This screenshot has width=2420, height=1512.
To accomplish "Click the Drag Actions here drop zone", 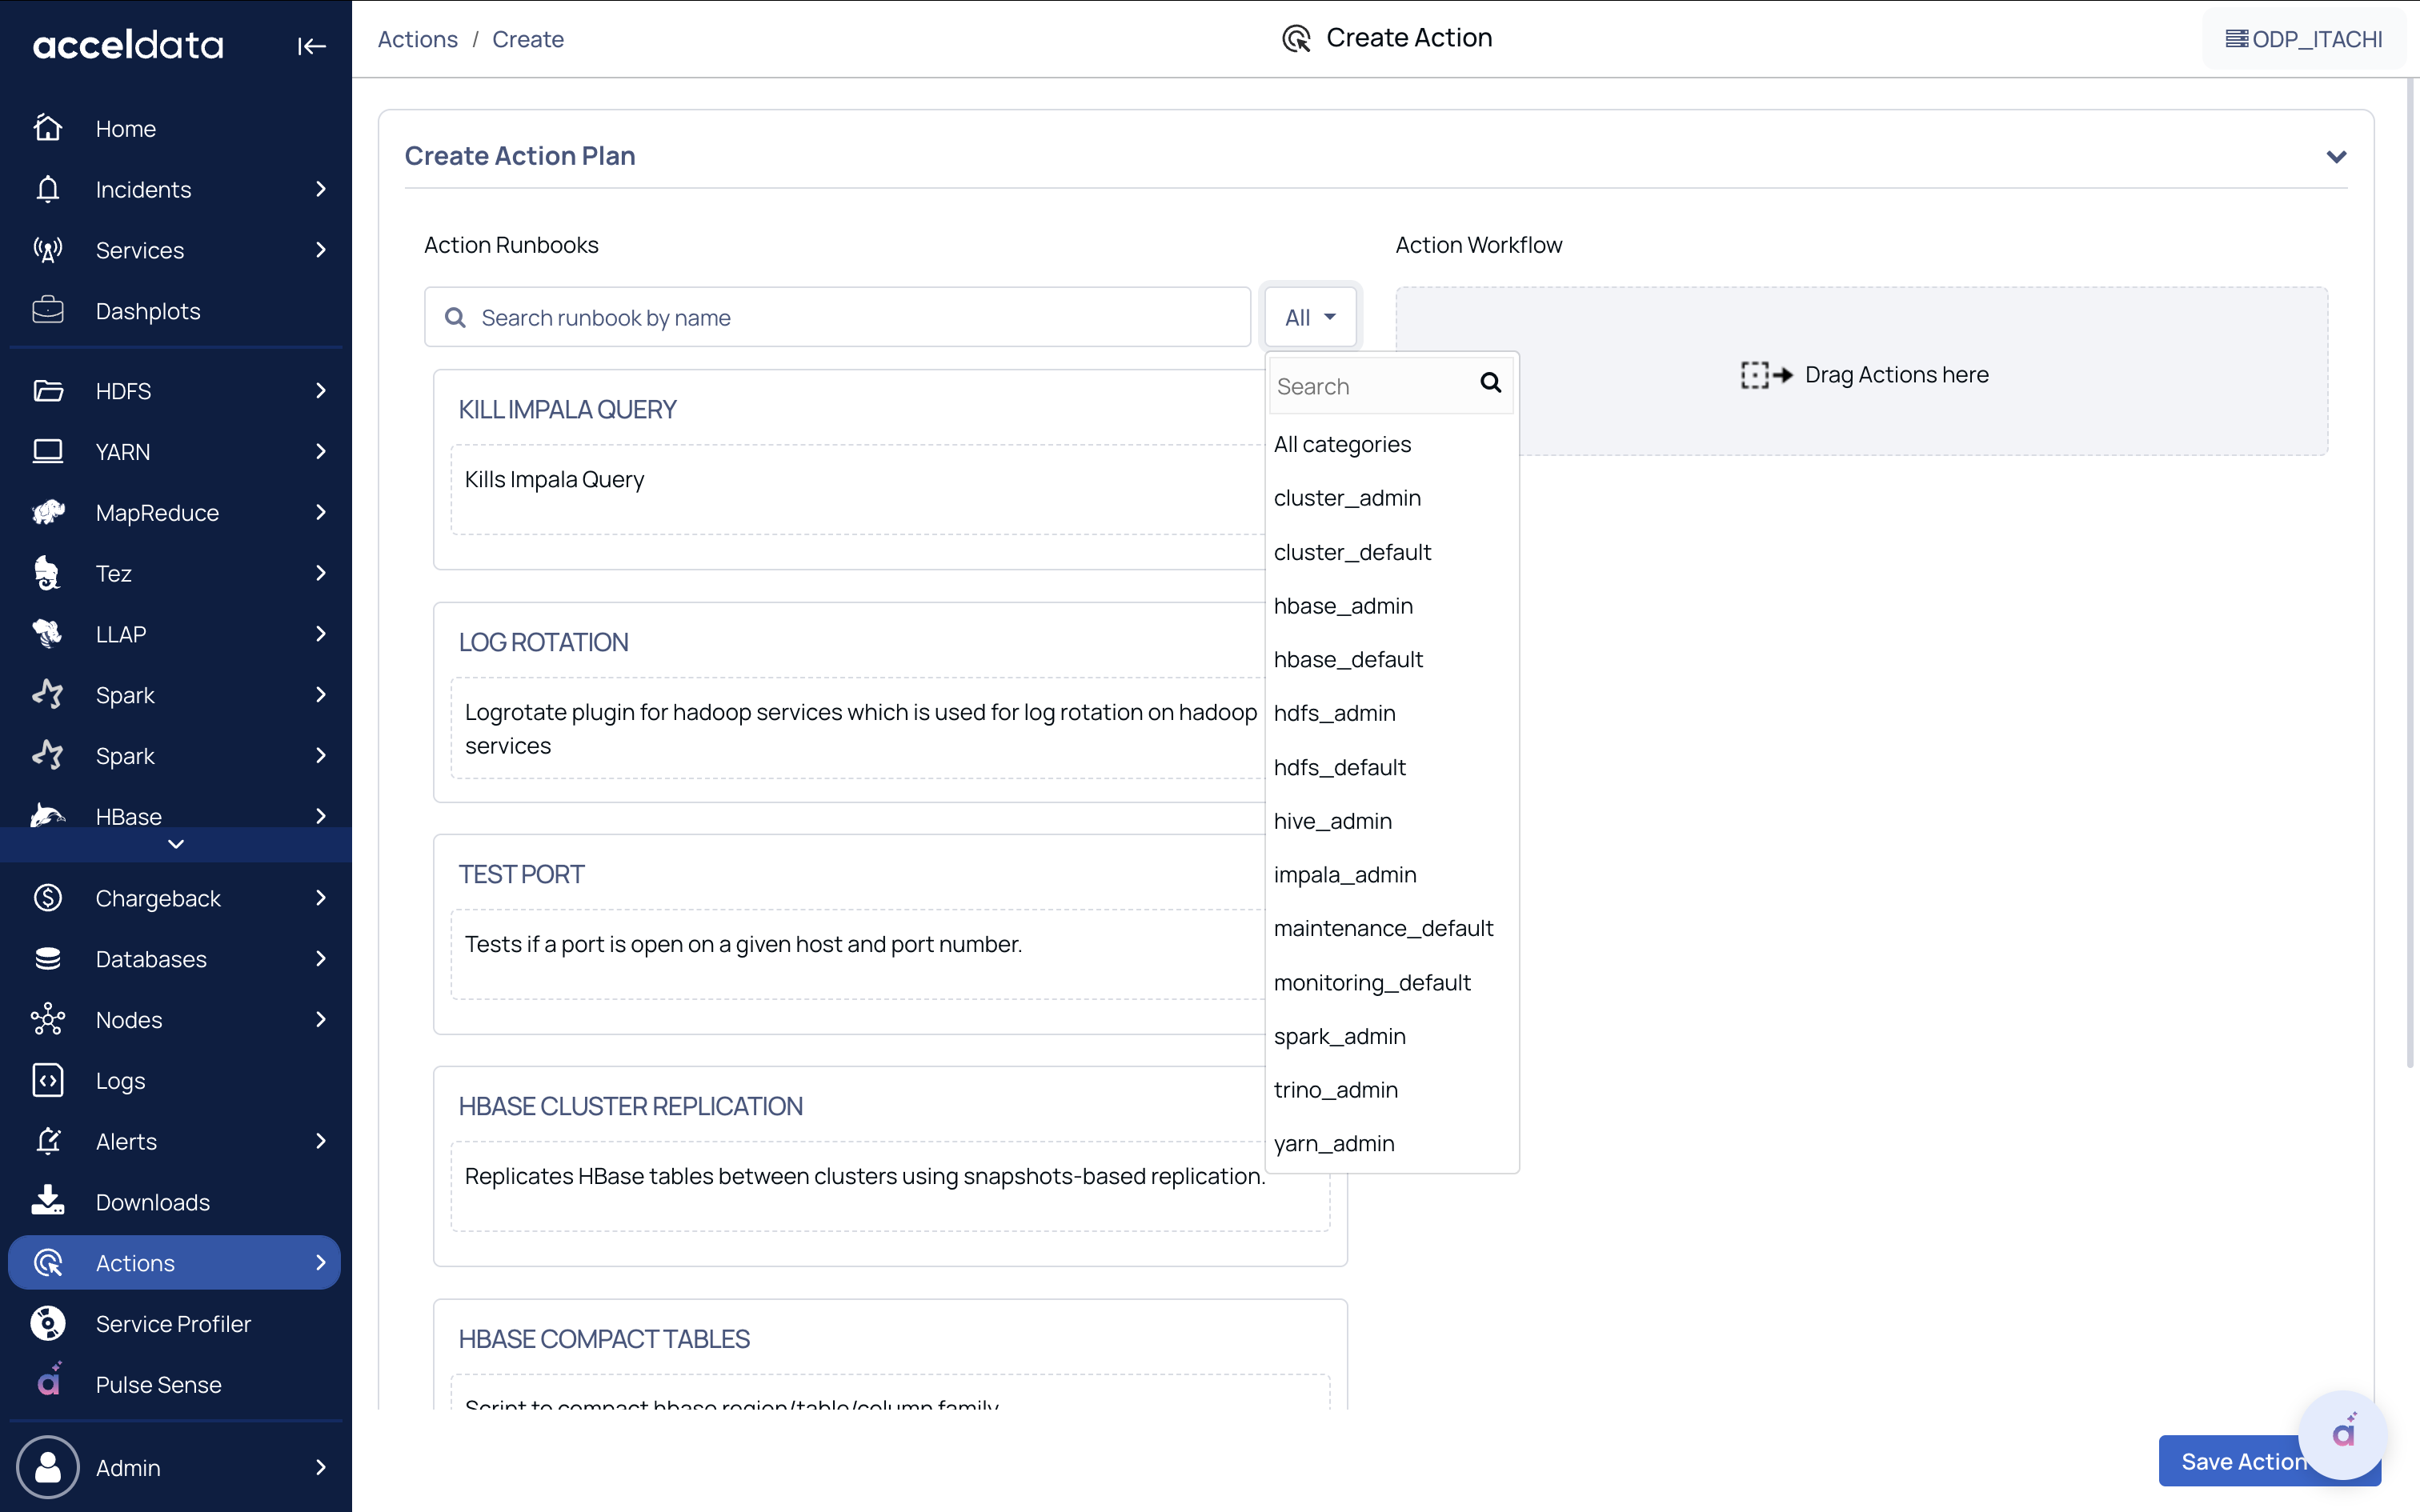I will click(1862, 371).
